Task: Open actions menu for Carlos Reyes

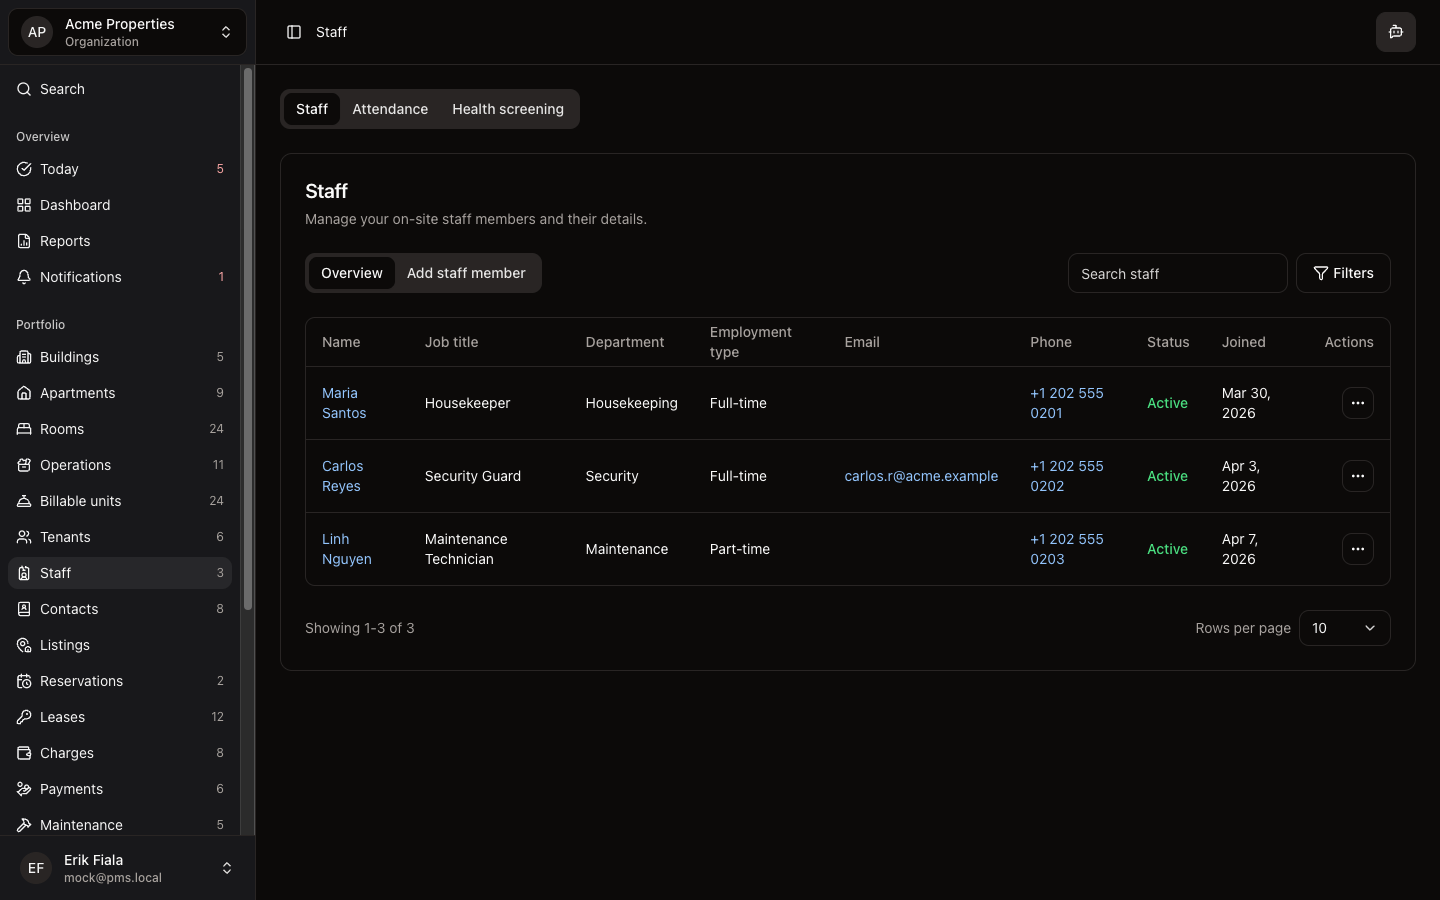Action: click(1357, 476)
